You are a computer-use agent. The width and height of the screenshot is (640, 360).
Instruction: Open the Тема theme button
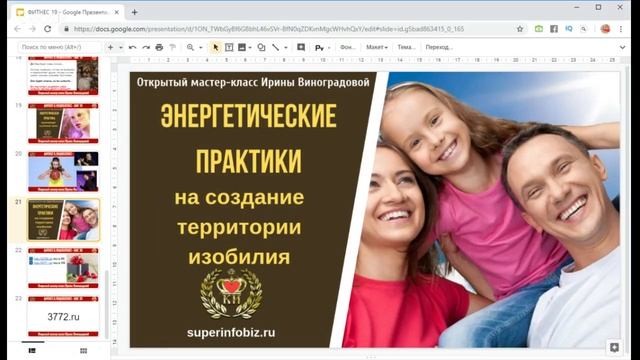(x=406, y=47)
